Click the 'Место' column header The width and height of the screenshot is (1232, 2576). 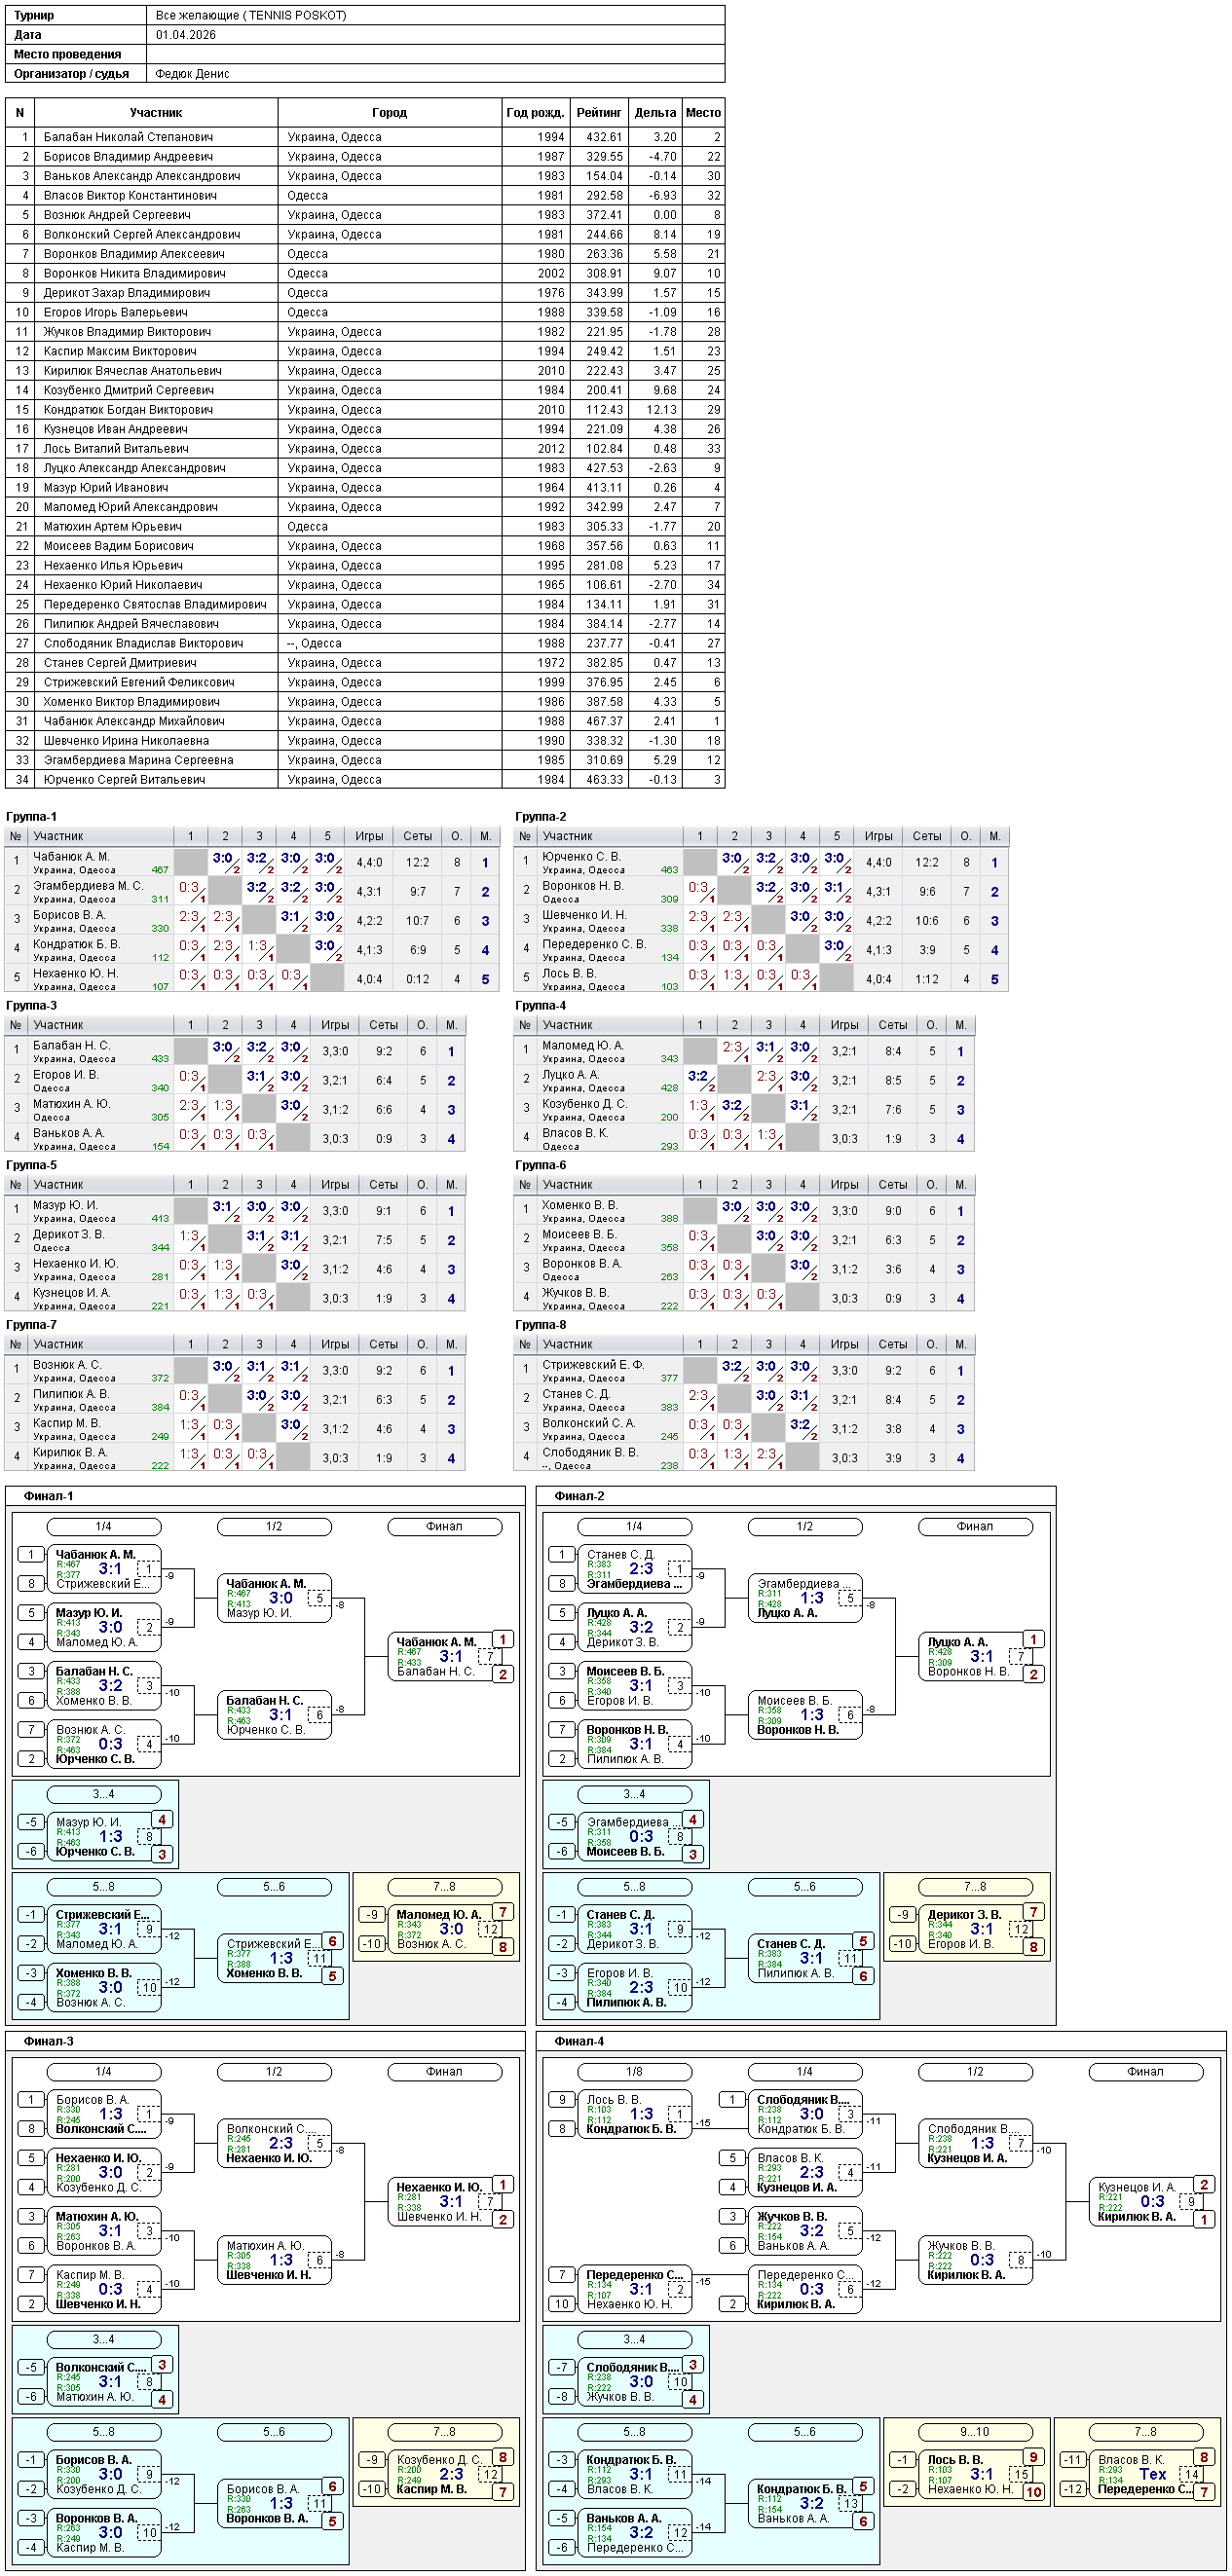pyautogui.click(x=703, y=113)
